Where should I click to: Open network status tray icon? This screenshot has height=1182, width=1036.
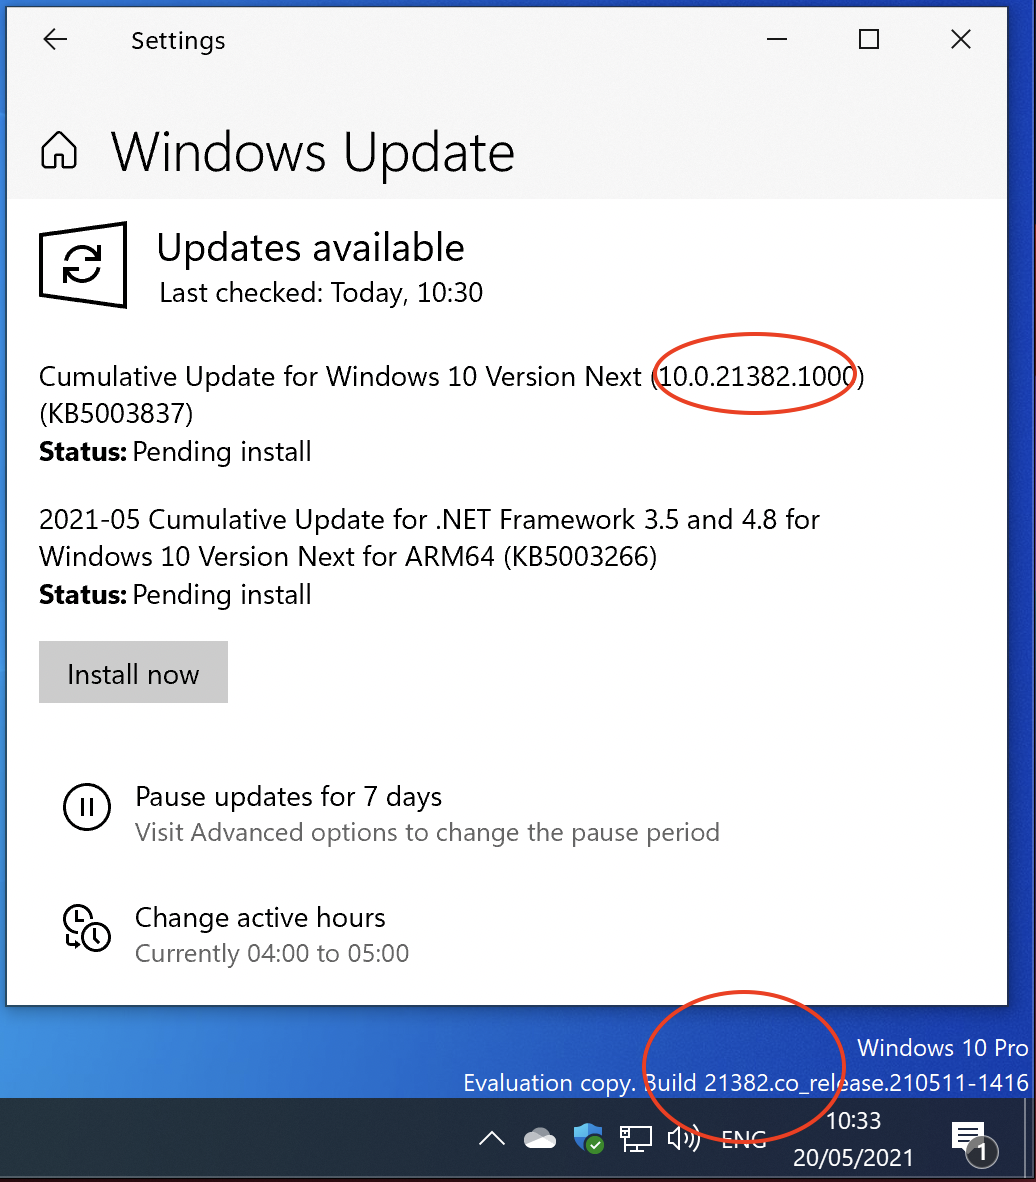coord(636,1139)
